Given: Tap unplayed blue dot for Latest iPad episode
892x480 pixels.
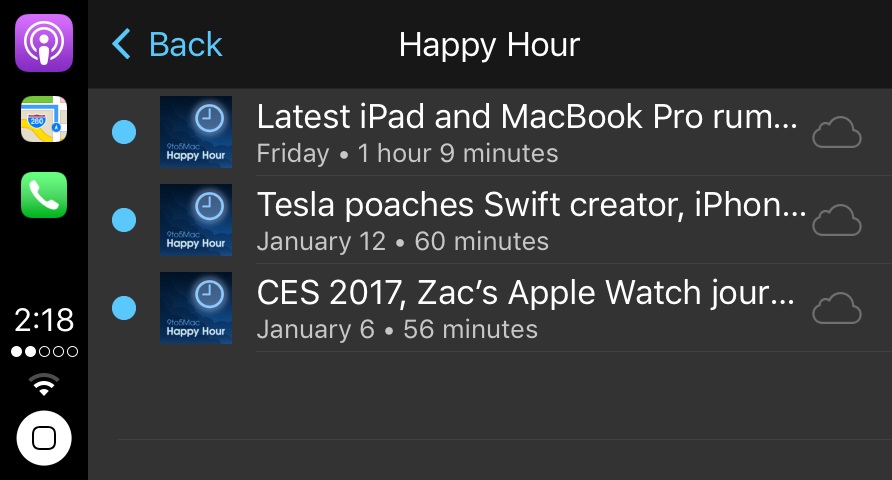Looking at the screenshot, I should 124,132.
